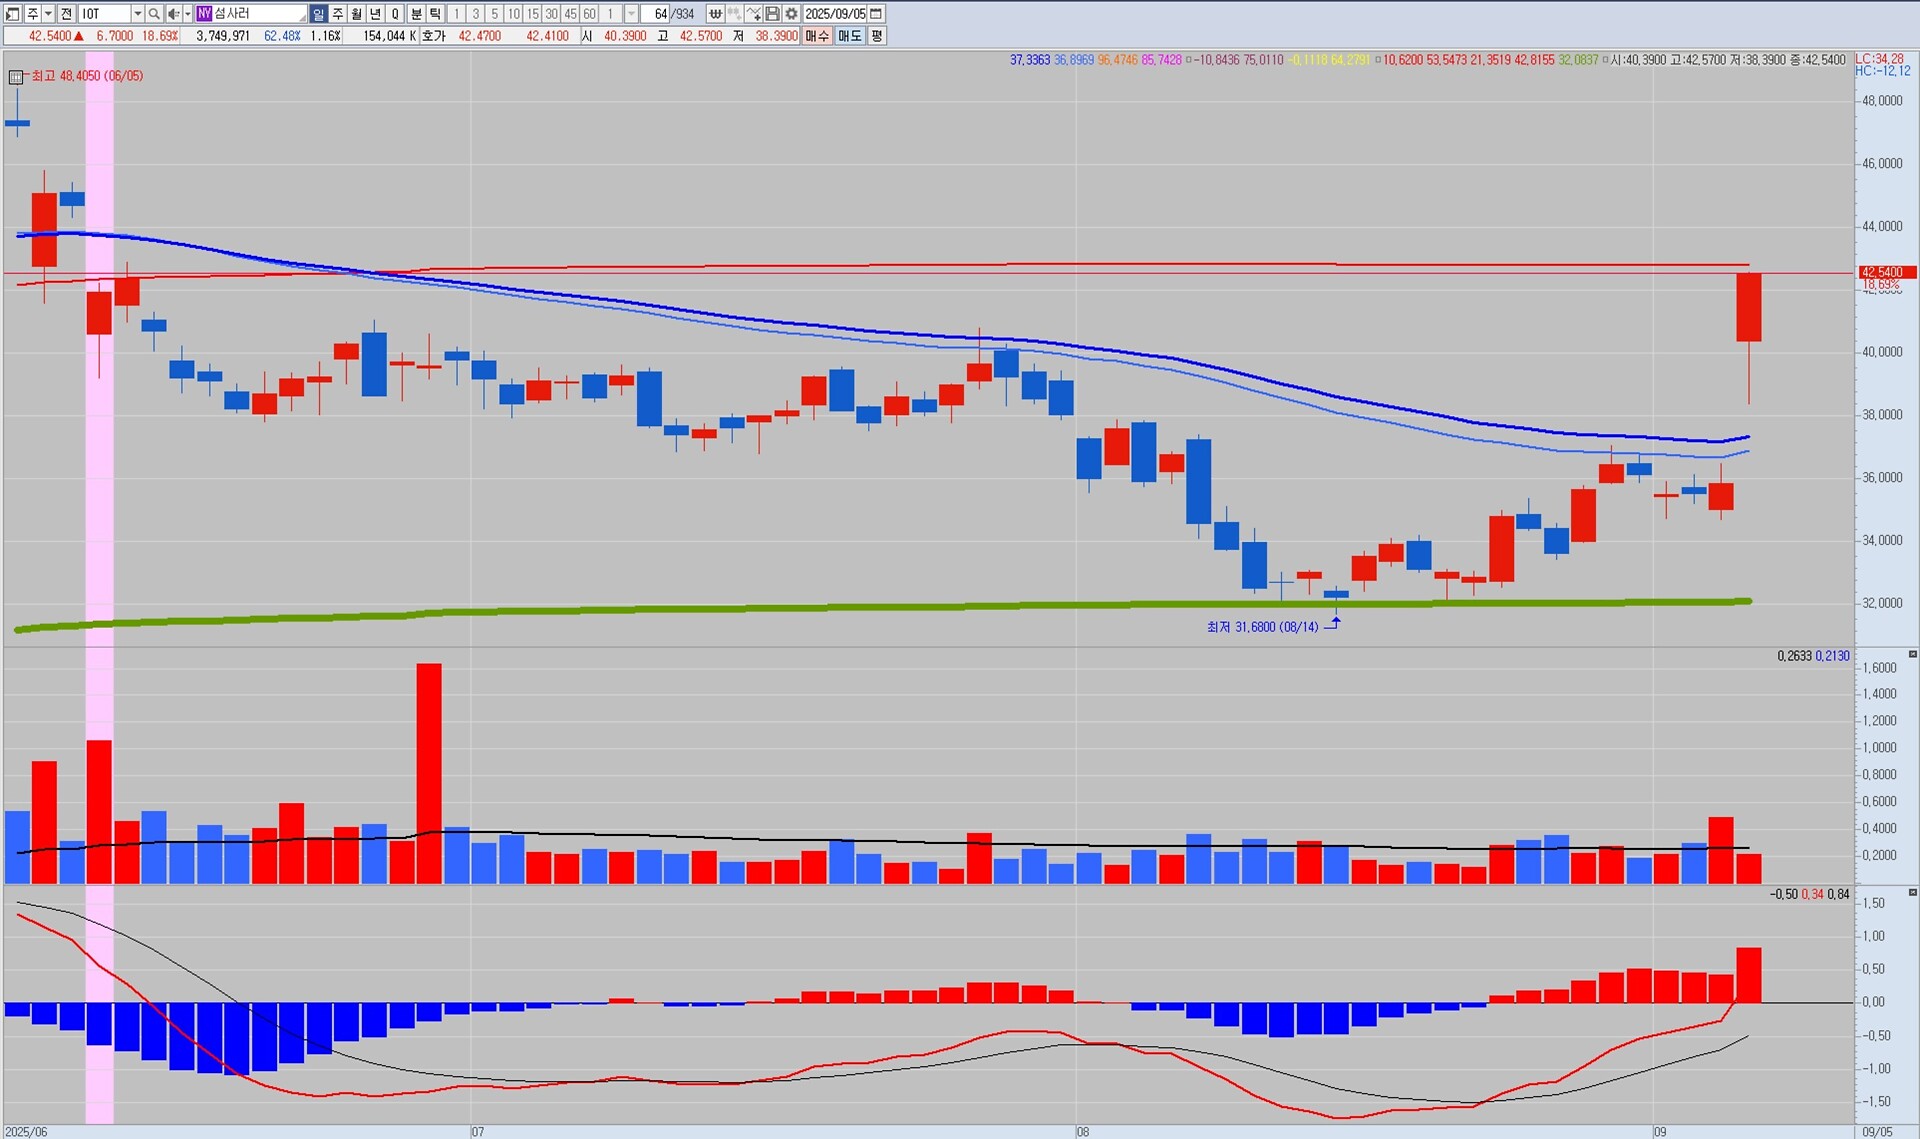The height and width of the screenshot is (1139, 1920).
Task: Expand the symbol code IOT dropdown arrow
Action: point(138,14)
